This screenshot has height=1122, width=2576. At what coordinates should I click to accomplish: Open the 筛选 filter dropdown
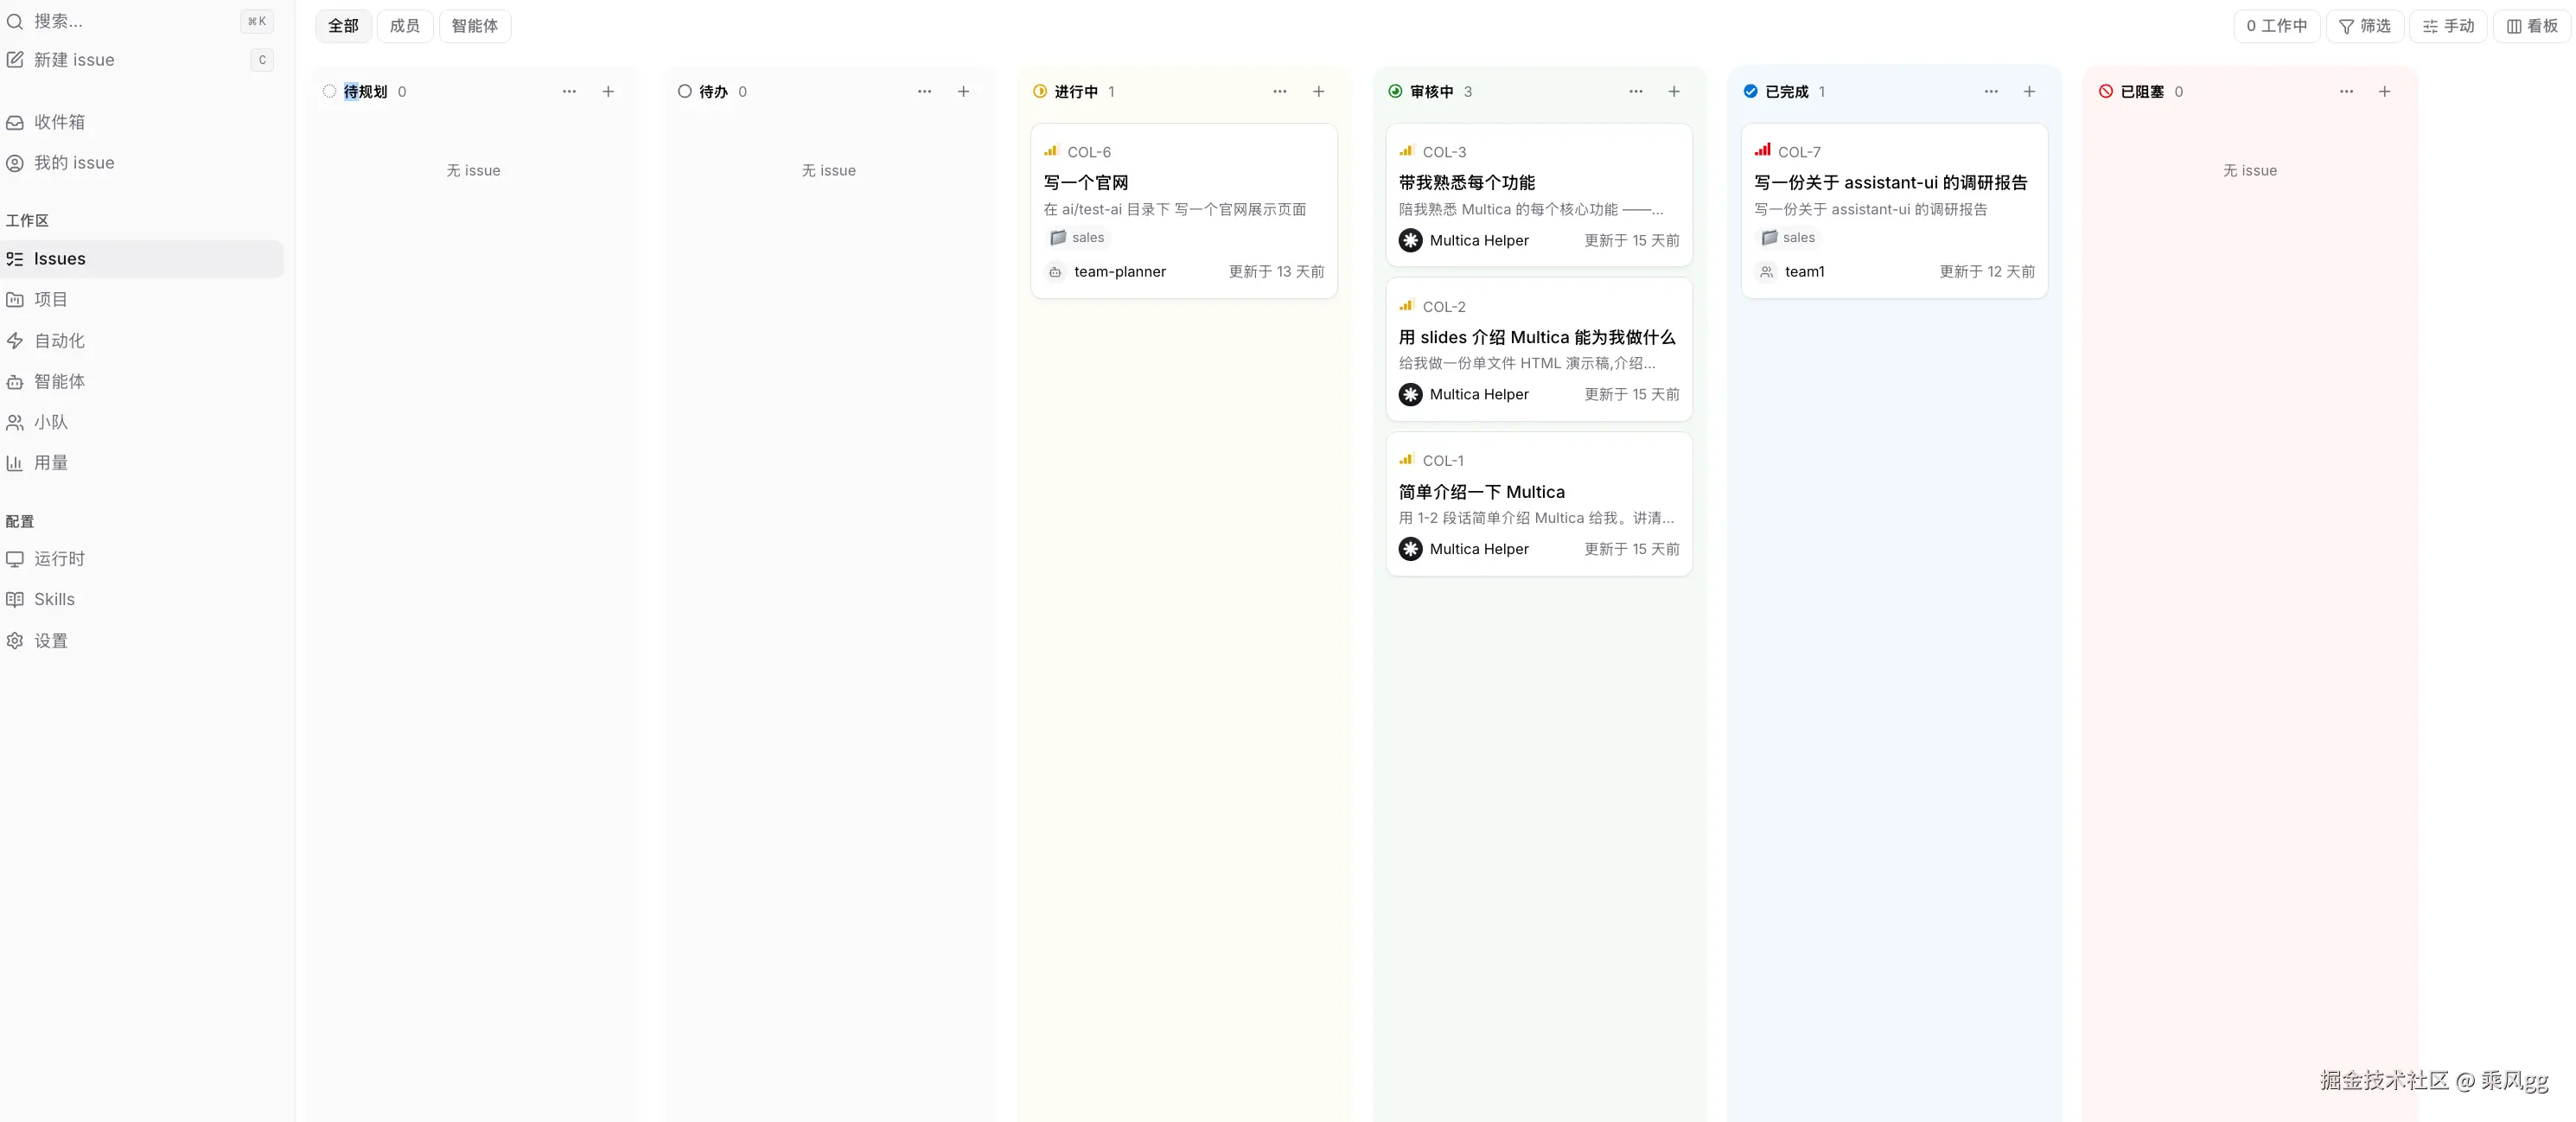click(2365, 26)
